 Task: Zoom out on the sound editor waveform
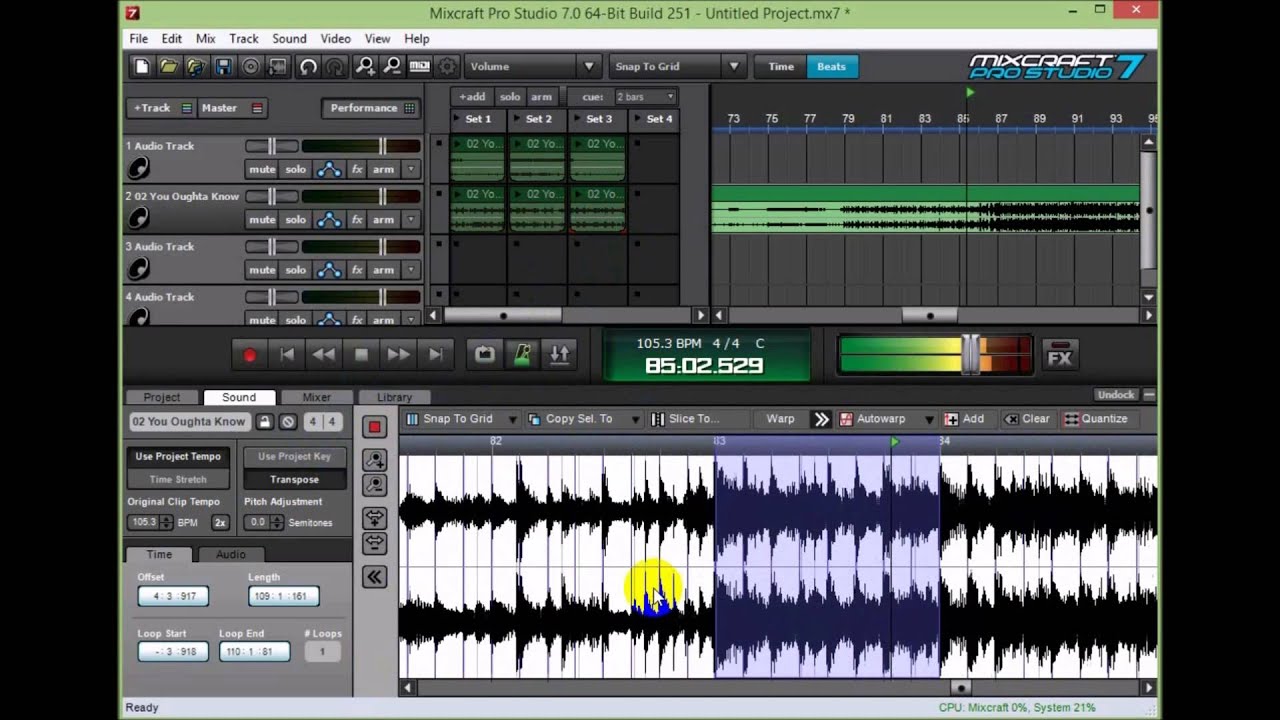[375, 485]
